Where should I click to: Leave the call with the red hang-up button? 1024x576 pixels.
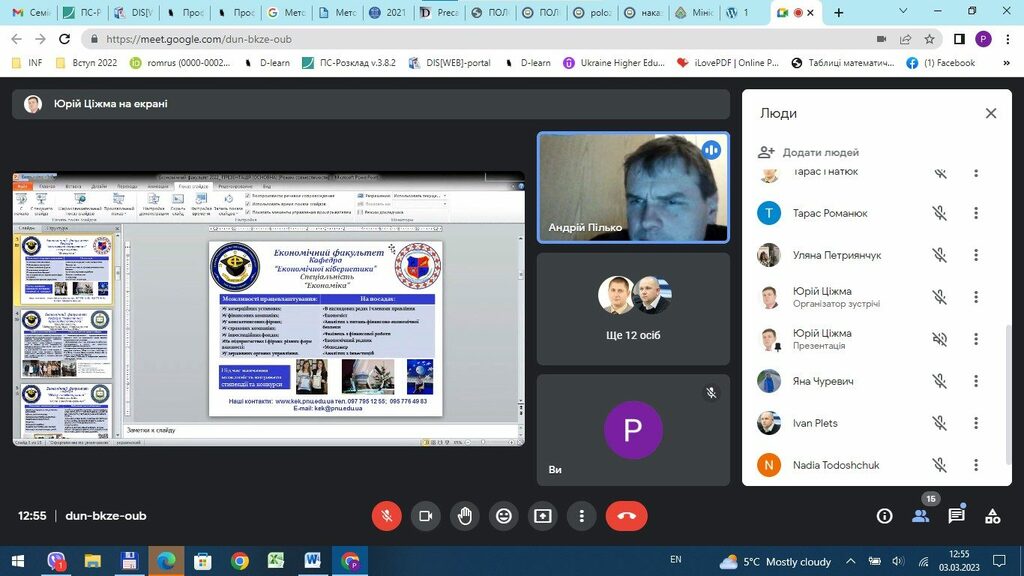tap(626, 516)
